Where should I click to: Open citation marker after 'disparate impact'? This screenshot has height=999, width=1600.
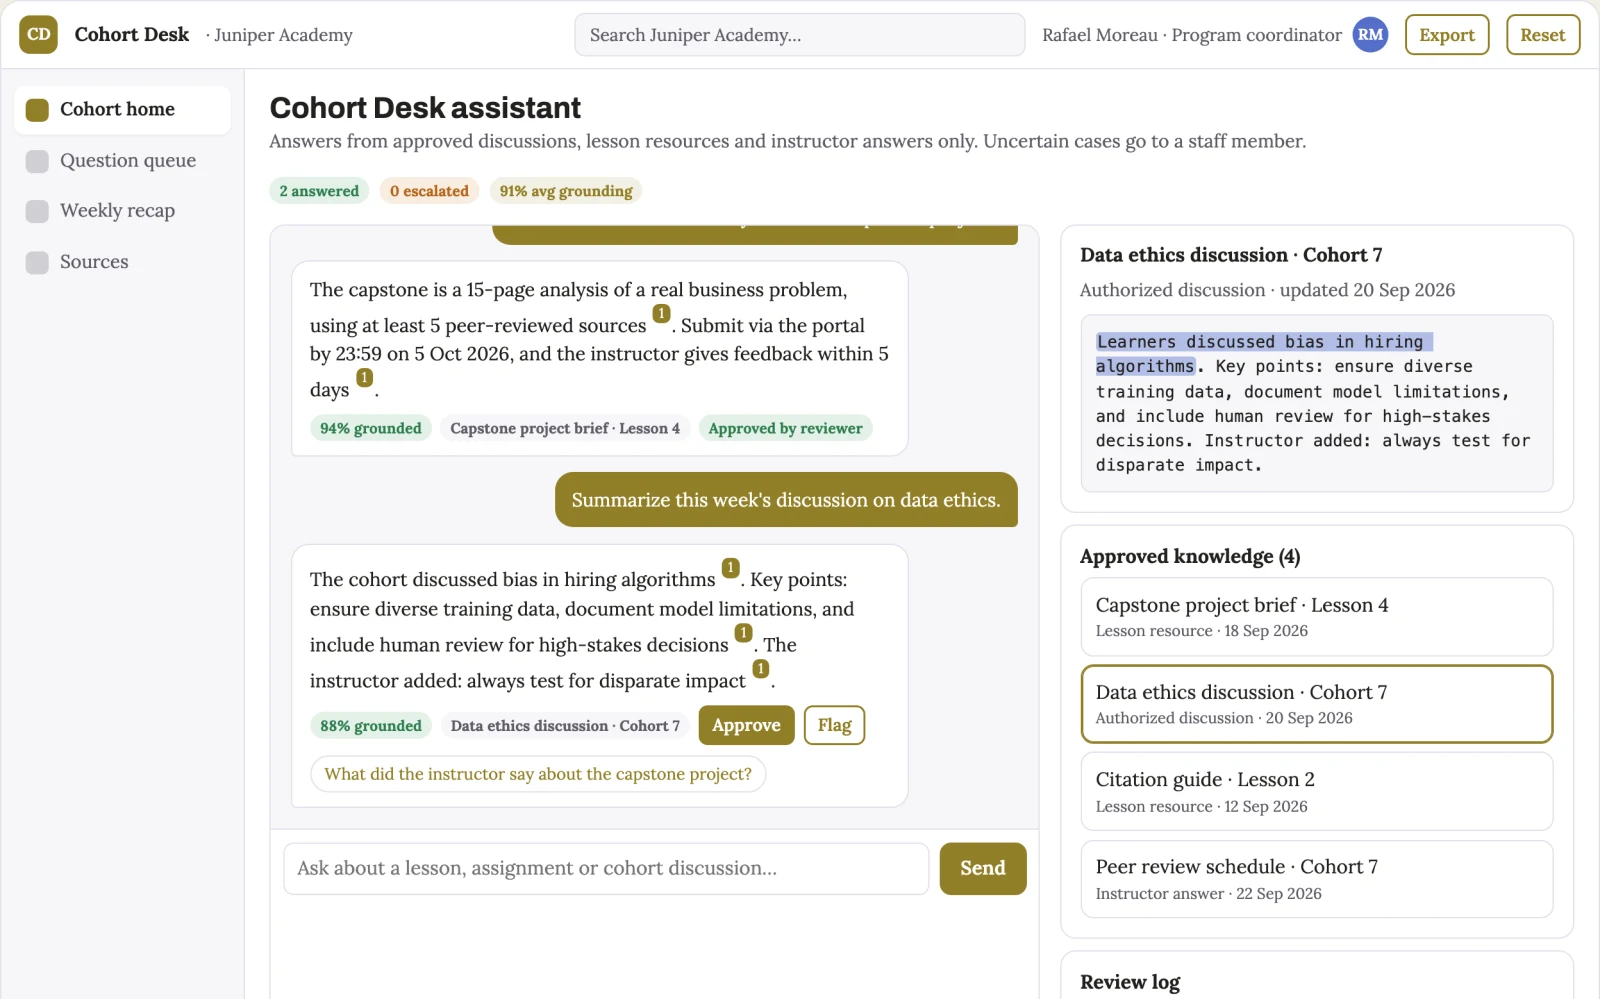tap(761, 669)
